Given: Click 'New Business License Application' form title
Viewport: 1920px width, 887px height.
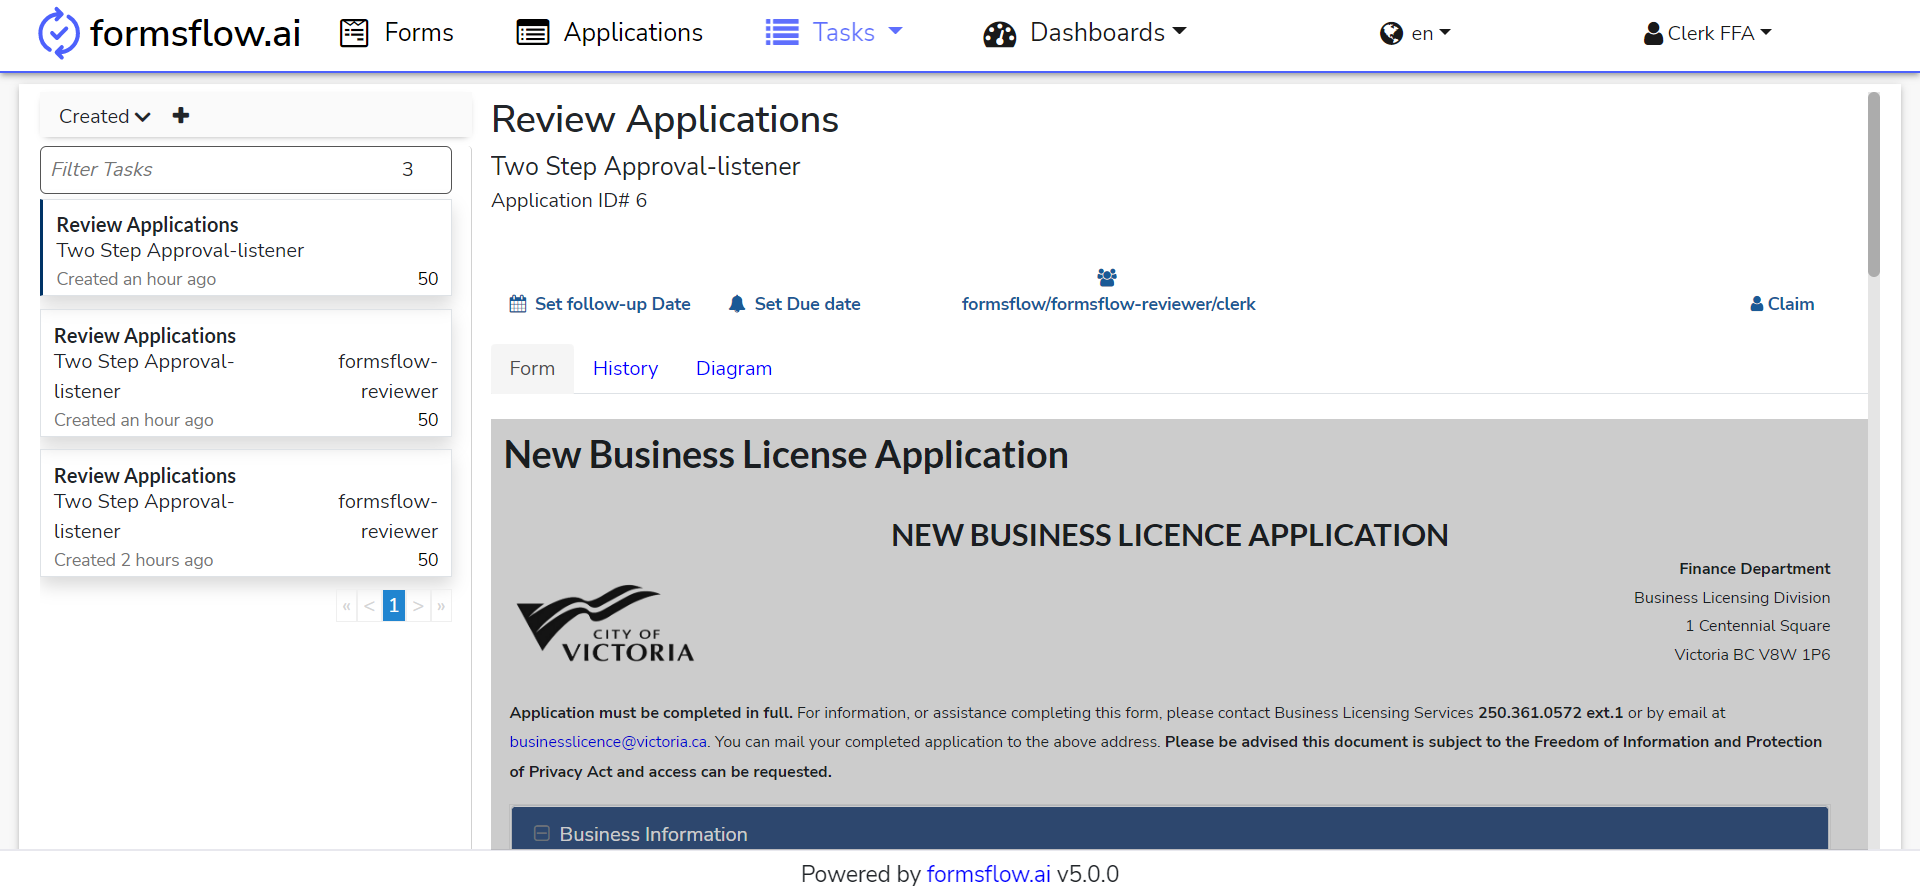Looking at the screenshot, I should click(786, 456).
